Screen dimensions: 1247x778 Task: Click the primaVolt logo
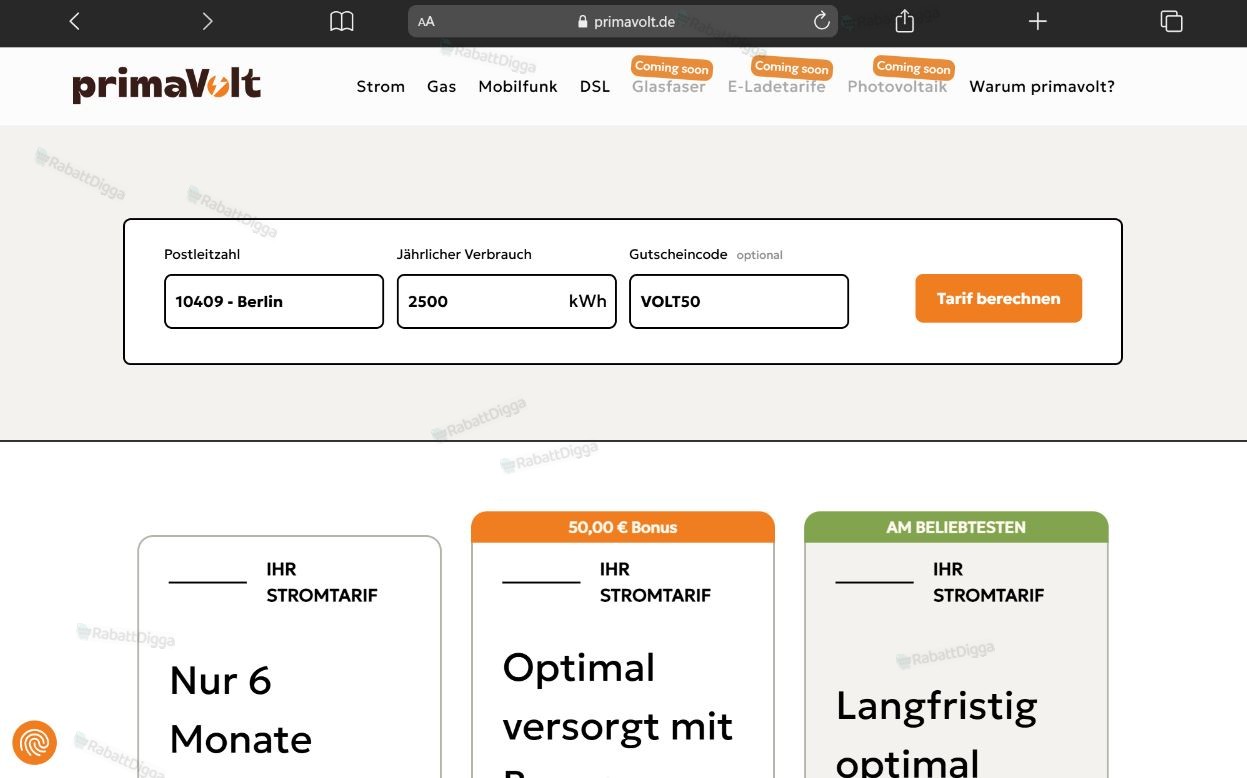pos(166,85)
